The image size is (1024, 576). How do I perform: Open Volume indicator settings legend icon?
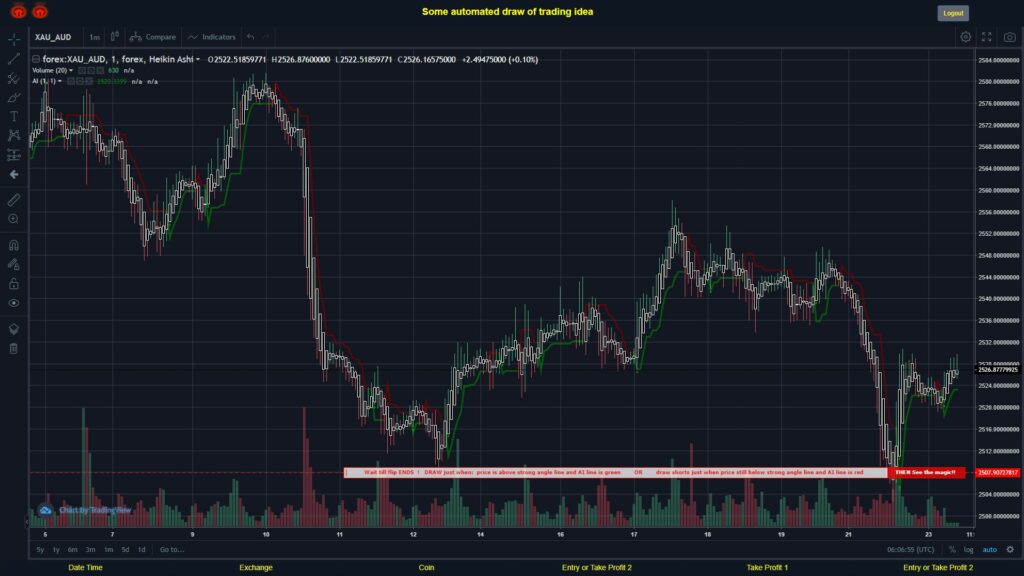point(91,71)
